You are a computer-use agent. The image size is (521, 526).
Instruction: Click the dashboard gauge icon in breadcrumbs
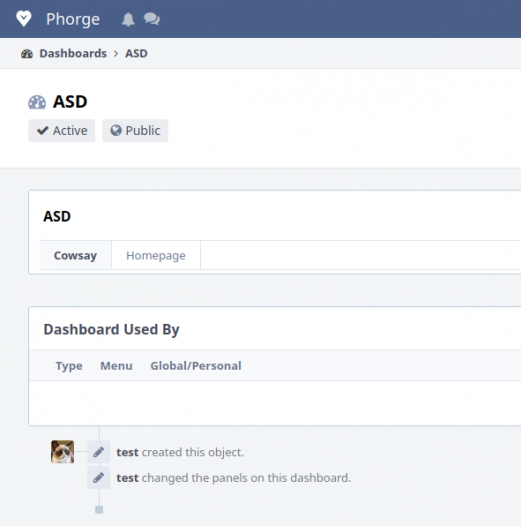27,54
